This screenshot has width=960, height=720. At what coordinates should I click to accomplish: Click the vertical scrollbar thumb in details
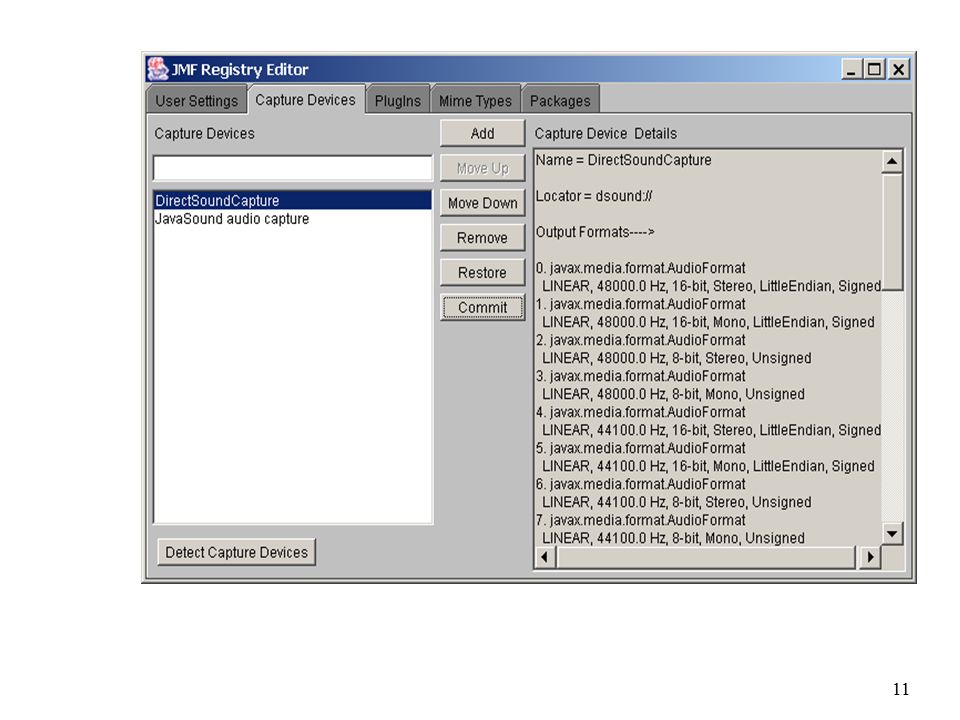tap(892, 232)
